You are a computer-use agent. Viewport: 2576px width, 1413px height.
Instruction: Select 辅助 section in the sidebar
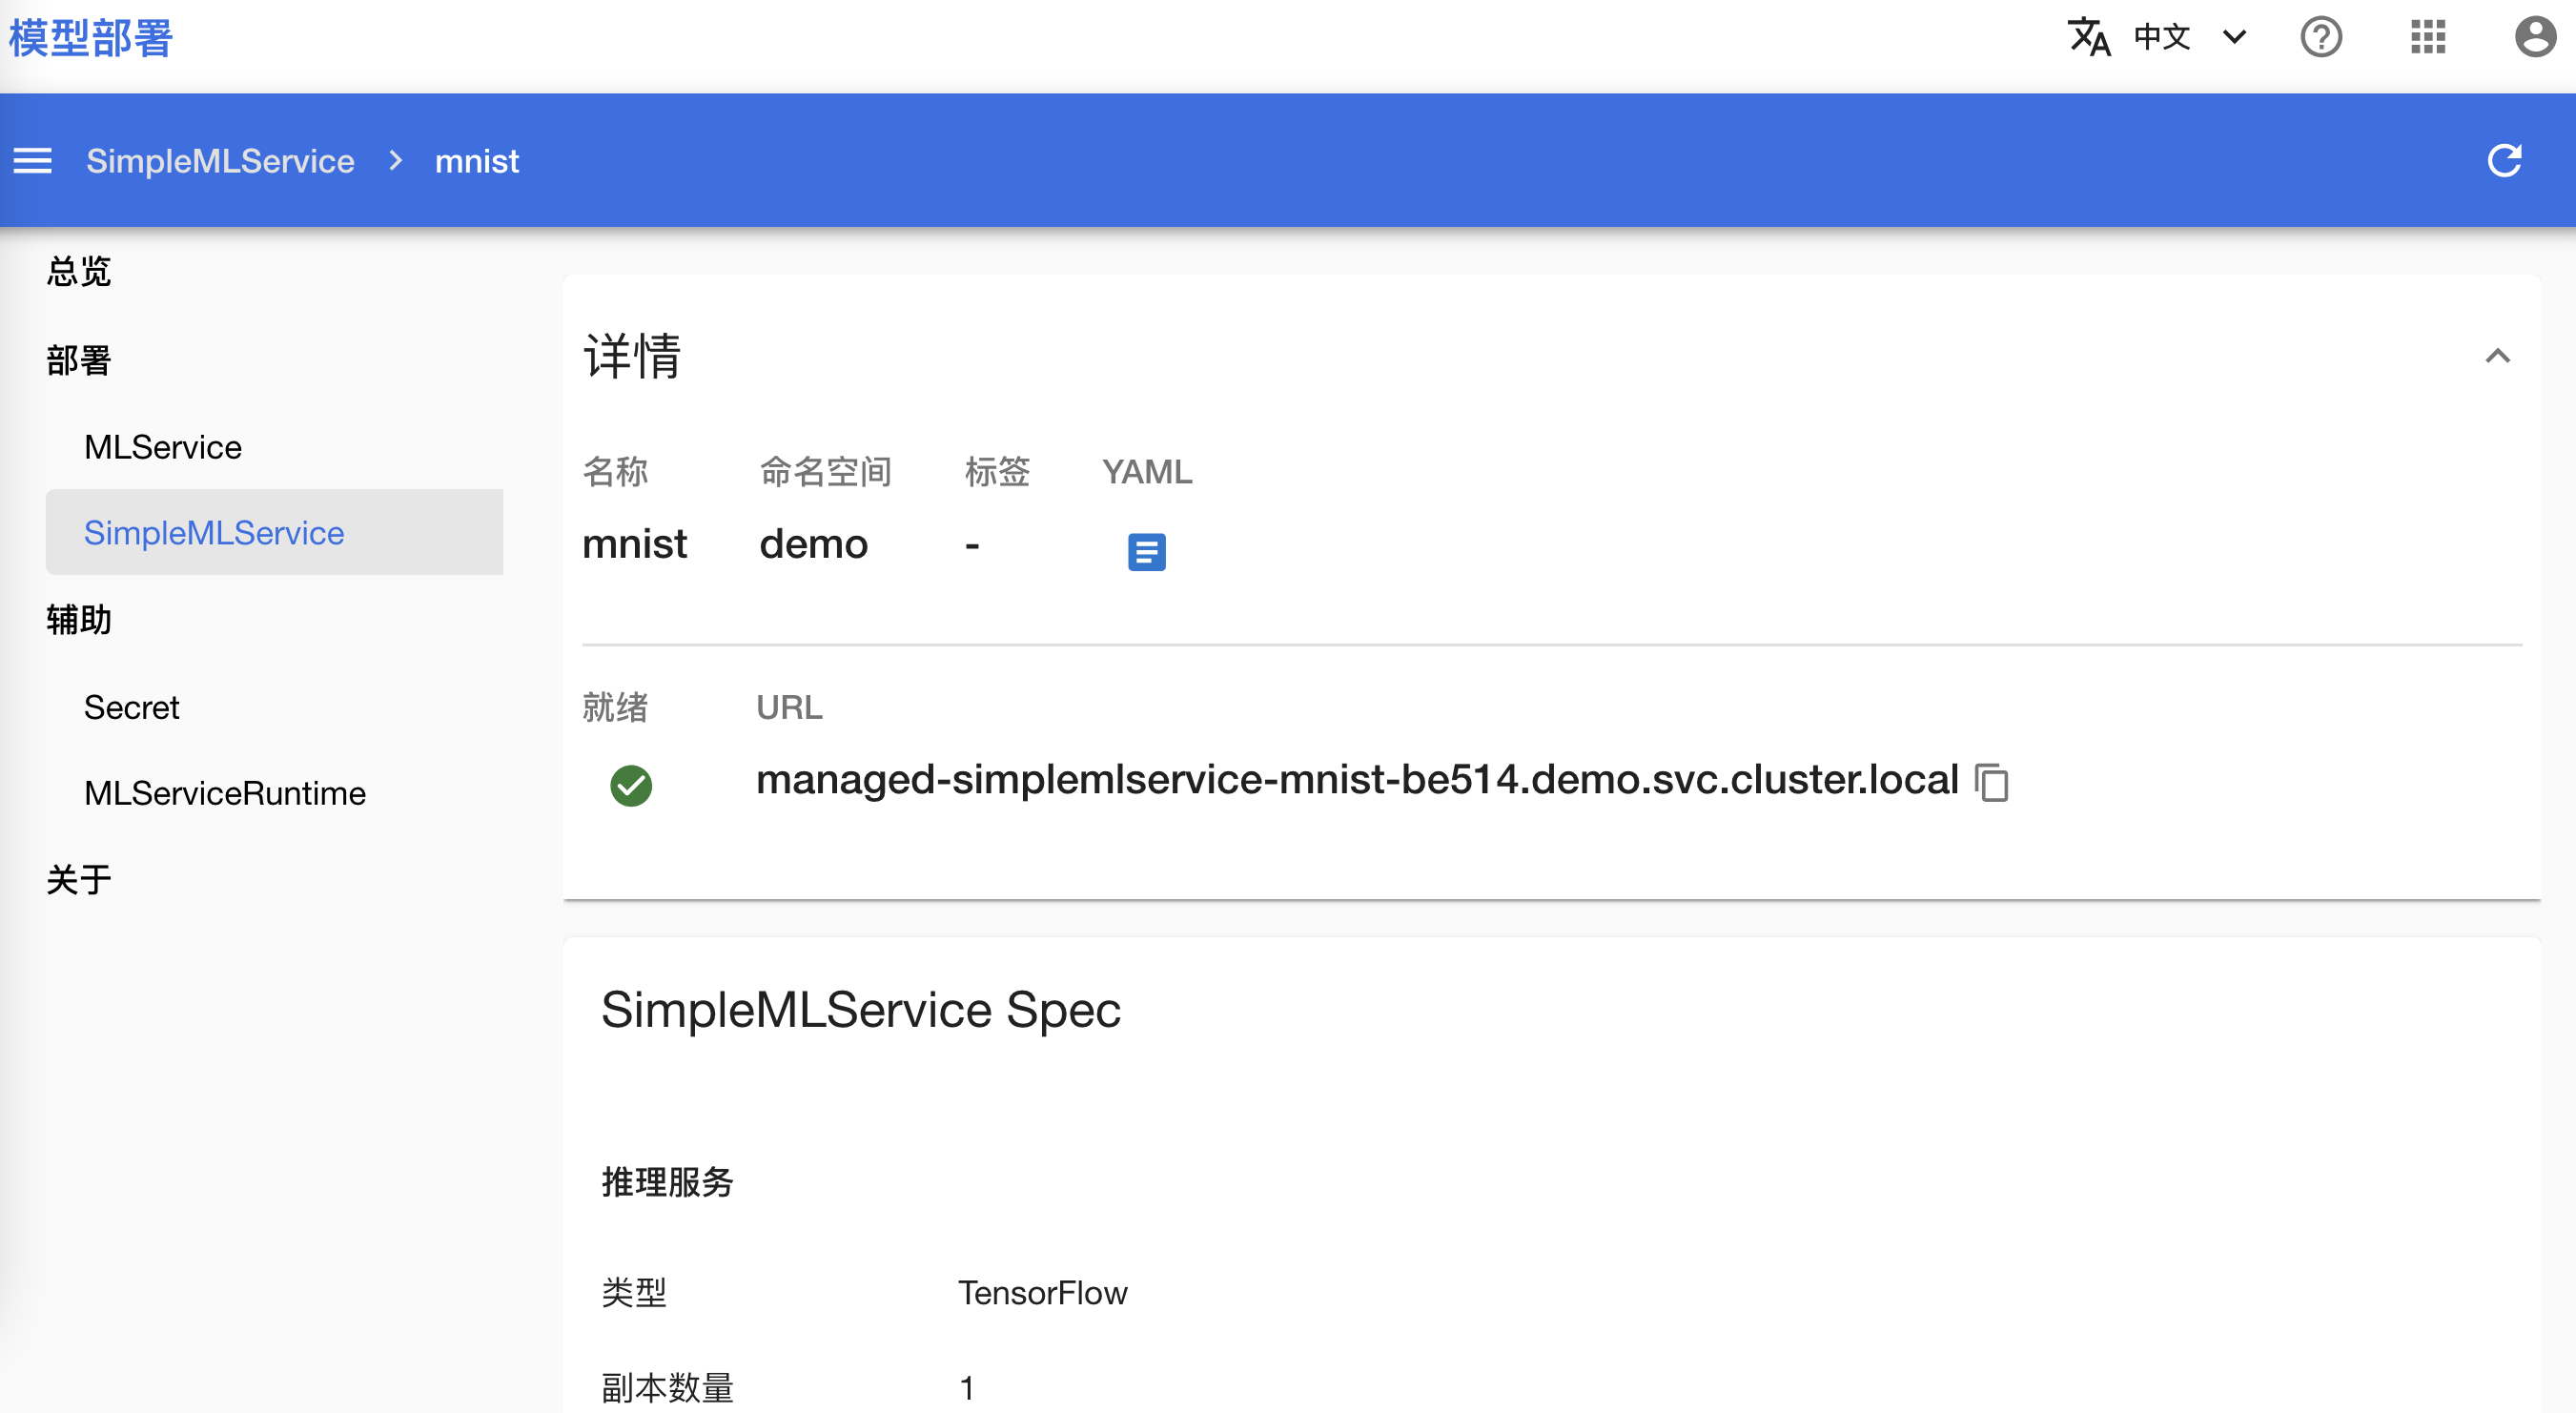pyautogui.click(x=79, y=620)
